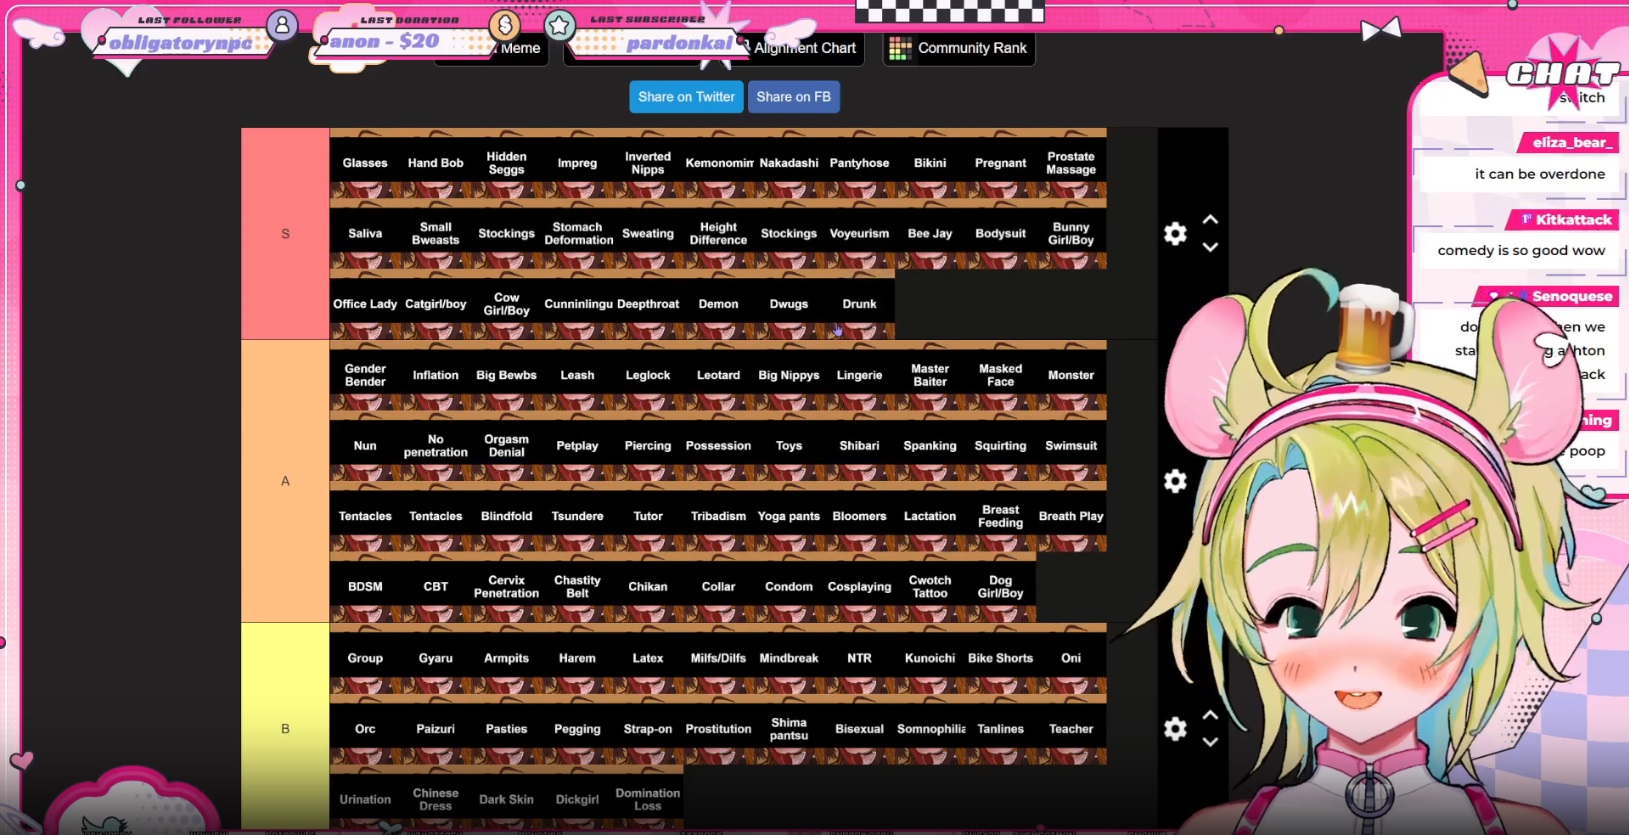Click the Yoga pants tile
The width and height of the screenshot is (1629, 835).
(x=789, y=517)
